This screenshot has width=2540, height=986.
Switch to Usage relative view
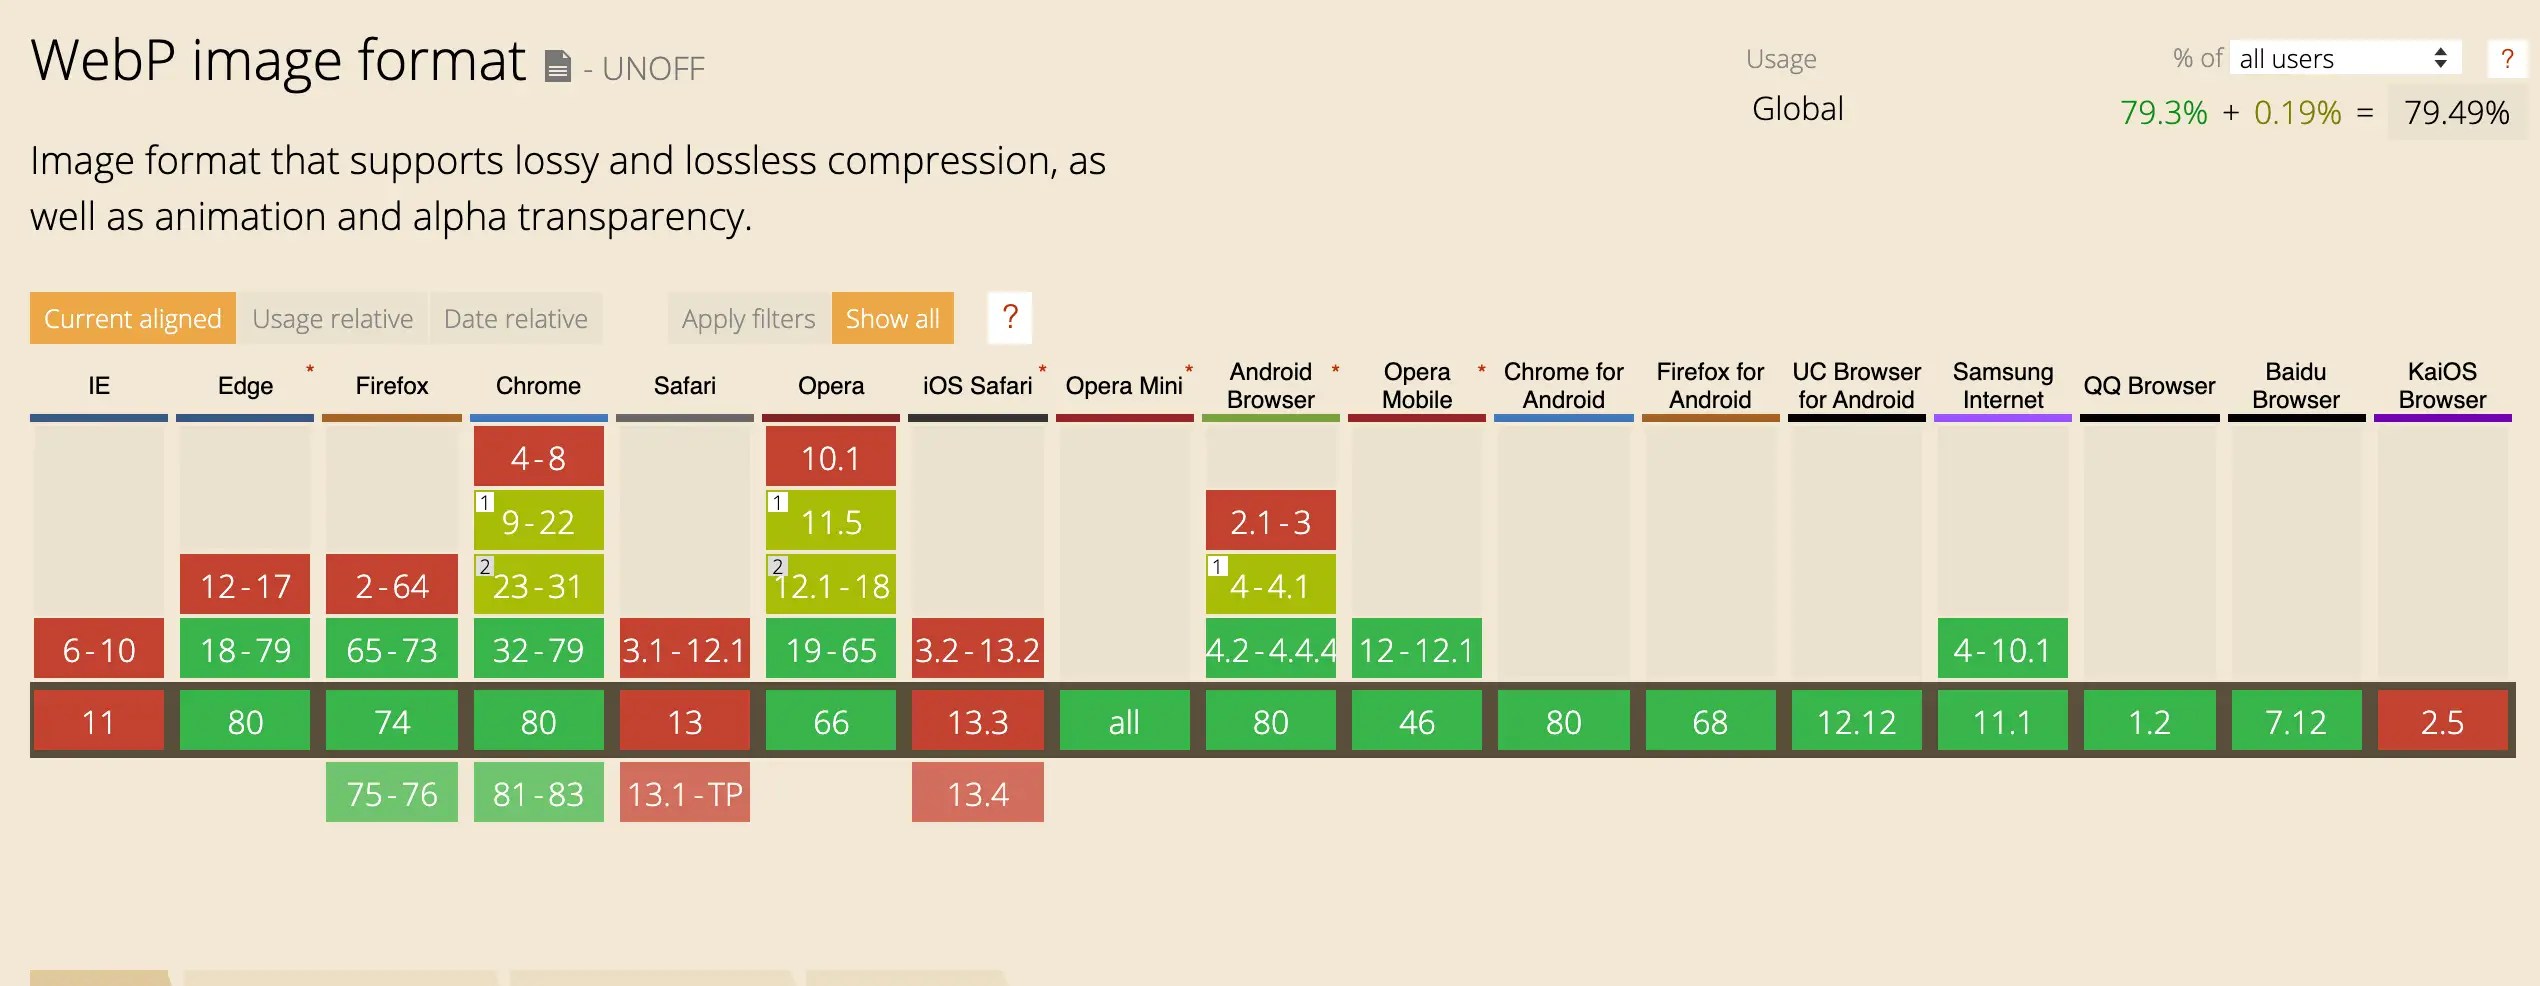(332, 318)
